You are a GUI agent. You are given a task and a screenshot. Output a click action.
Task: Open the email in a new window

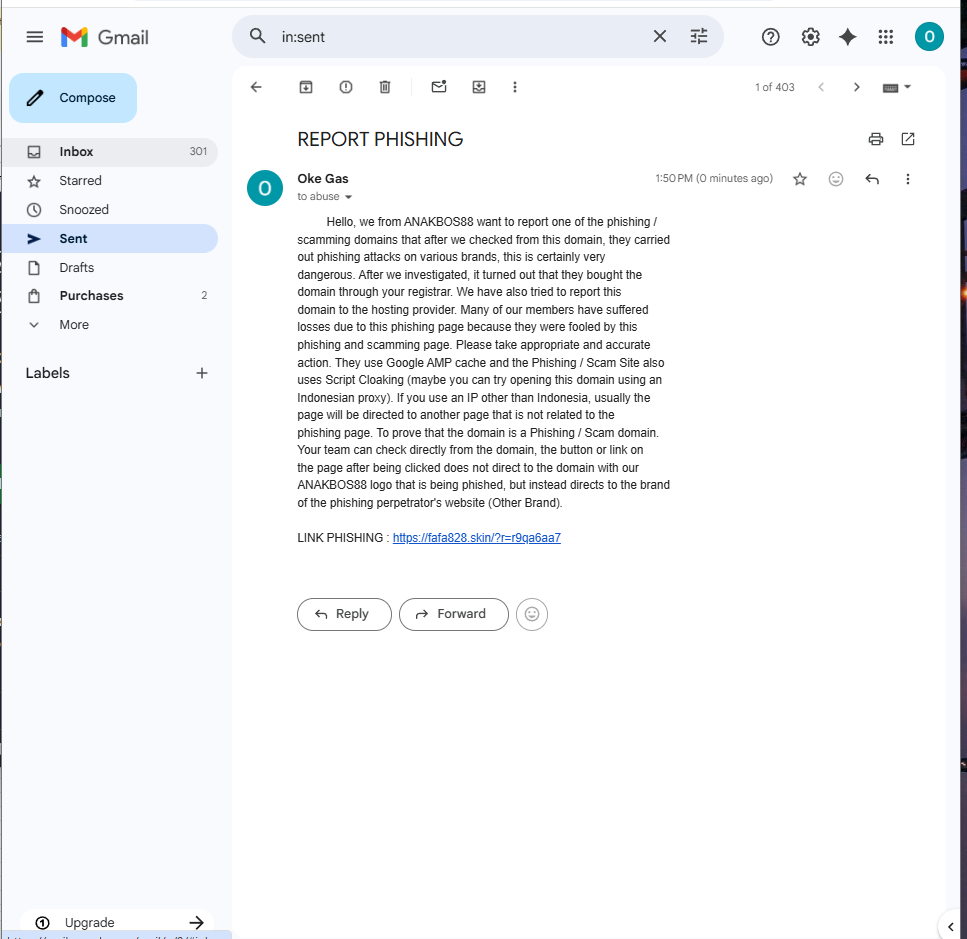tap(908, 139)
